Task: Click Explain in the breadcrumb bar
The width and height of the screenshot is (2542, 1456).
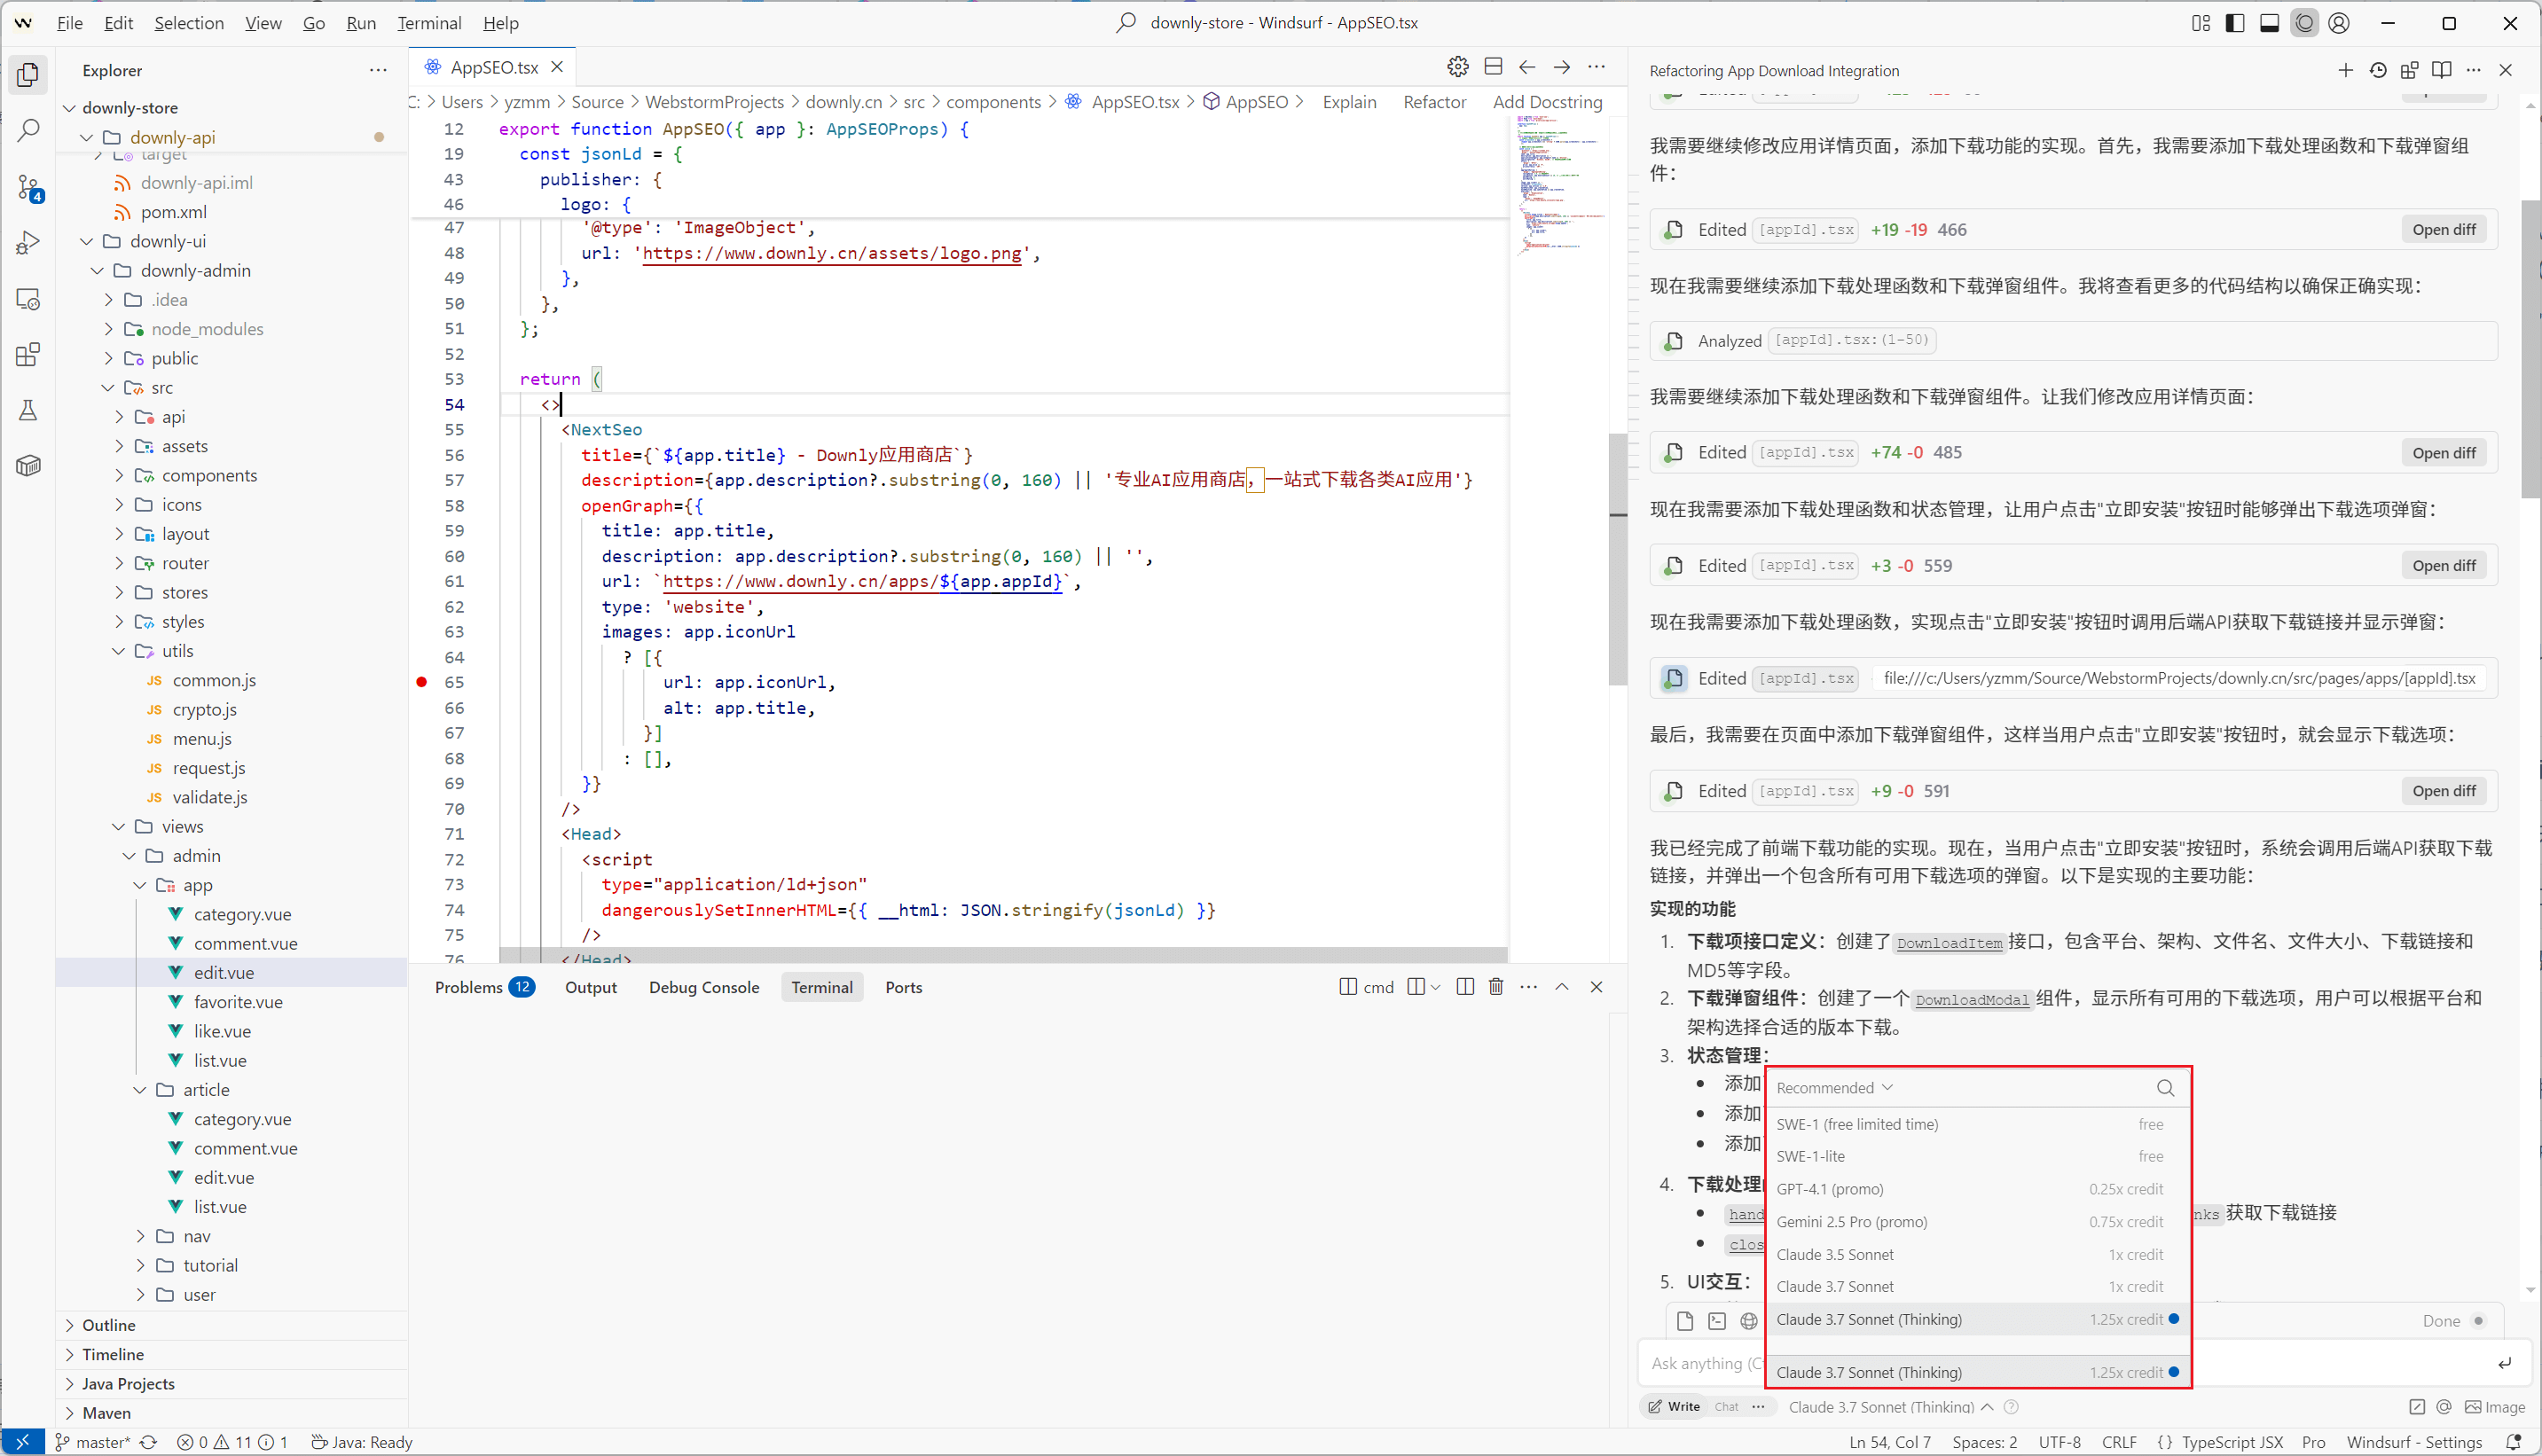Action: (x=1349, y=102)
